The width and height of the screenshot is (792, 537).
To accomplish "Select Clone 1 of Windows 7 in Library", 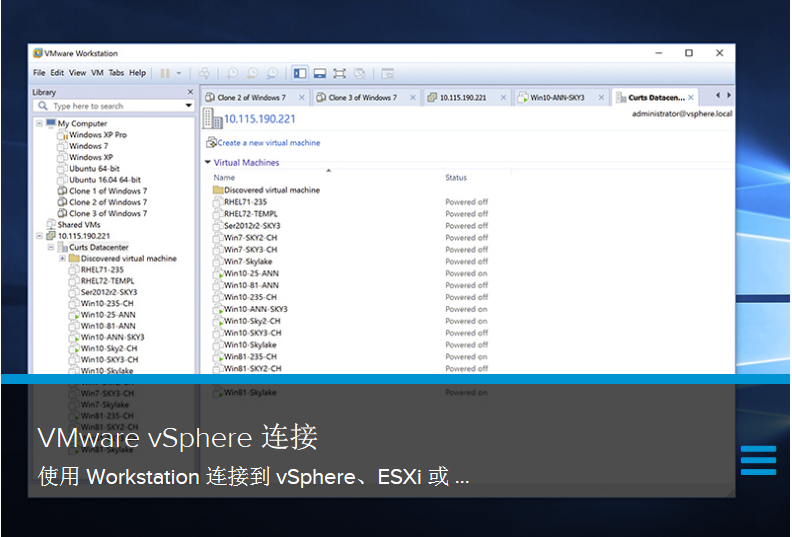I will (x=108, y=190).
